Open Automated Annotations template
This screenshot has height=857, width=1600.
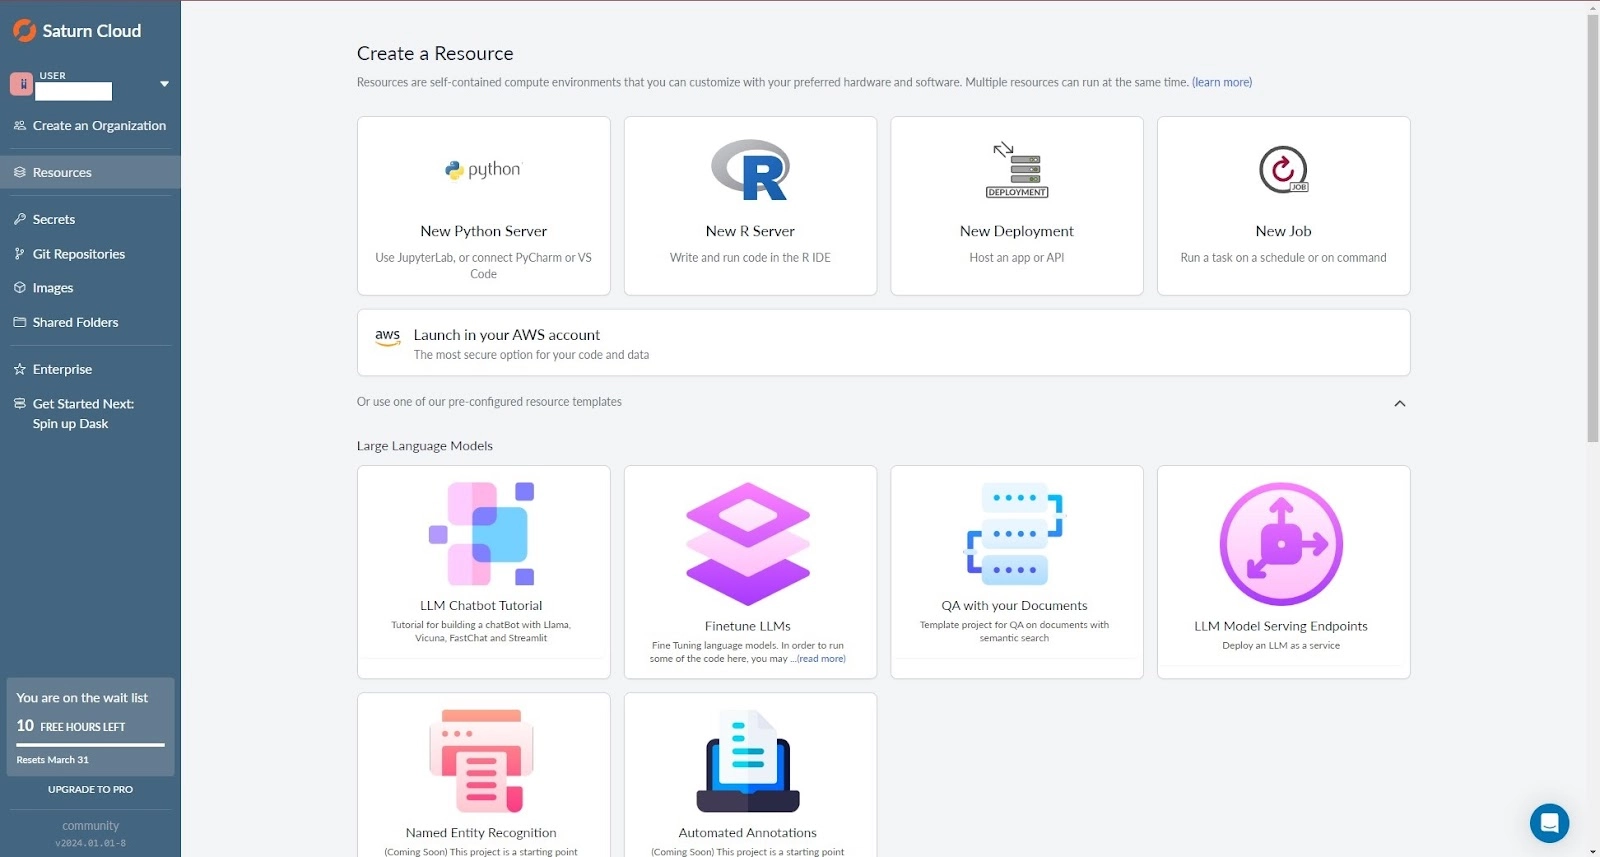[750, 775]
